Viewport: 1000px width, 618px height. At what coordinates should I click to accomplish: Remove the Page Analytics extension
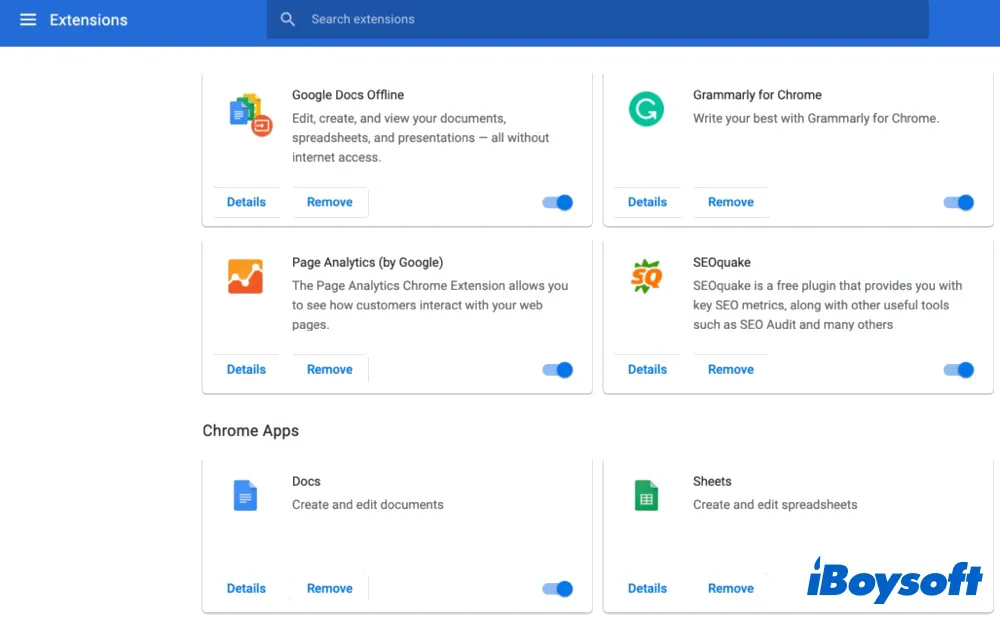(x=329, y=370)
